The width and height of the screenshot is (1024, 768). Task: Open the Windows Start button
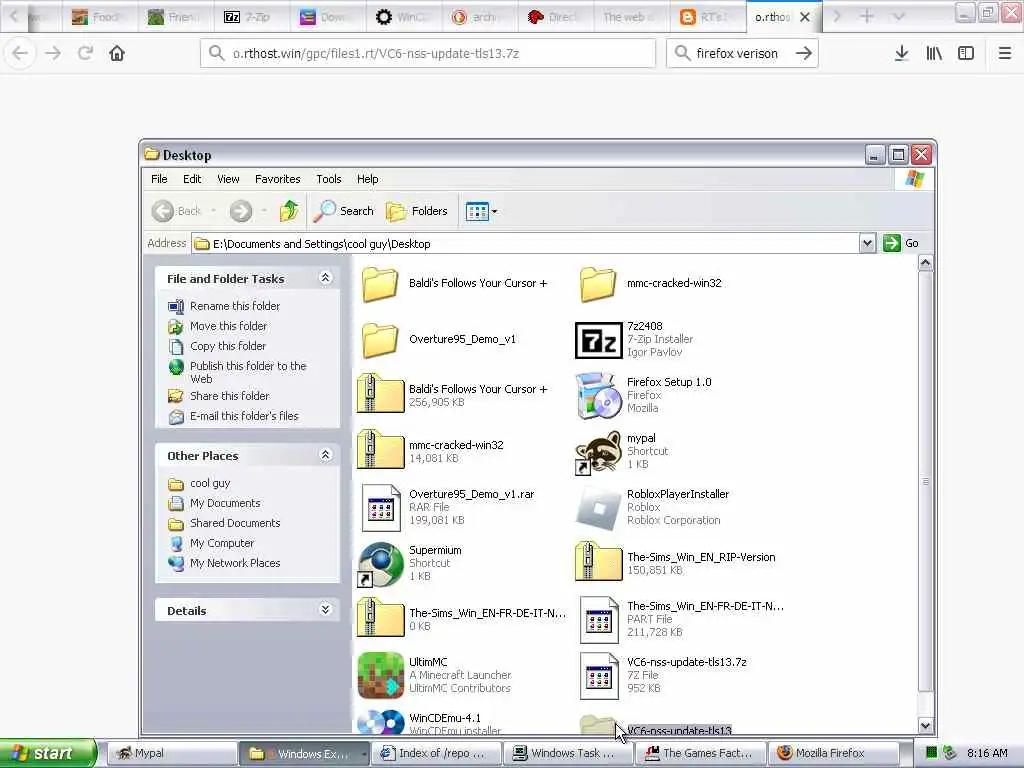coord(47,753)
